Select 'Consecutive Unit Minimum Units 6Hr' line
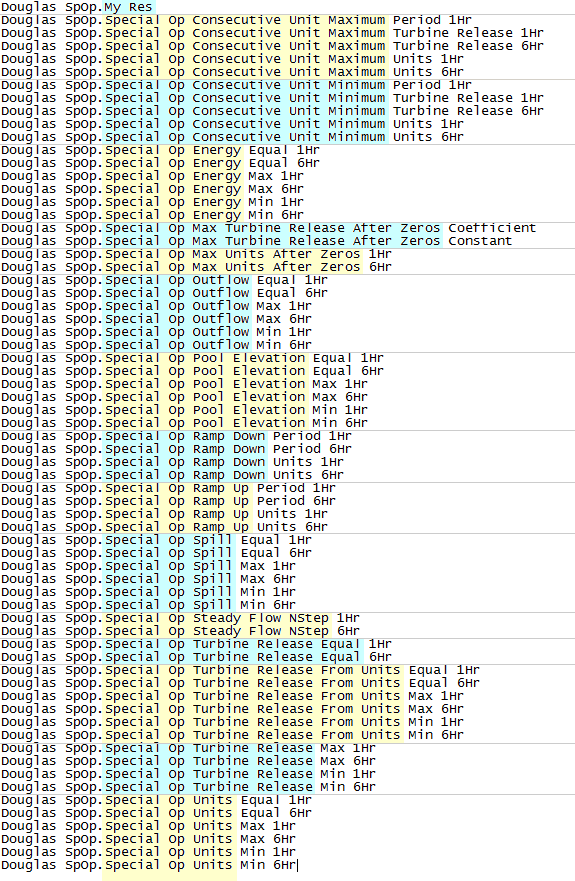Viewport: 575px width, 881px height. click(232, 137)
